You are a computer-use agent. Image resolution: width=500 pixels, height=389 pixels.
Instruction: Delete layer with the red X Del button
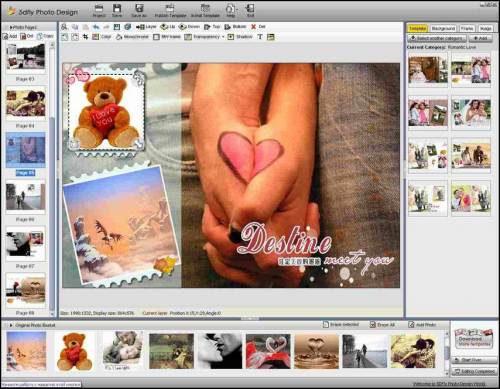click(258, 27)
